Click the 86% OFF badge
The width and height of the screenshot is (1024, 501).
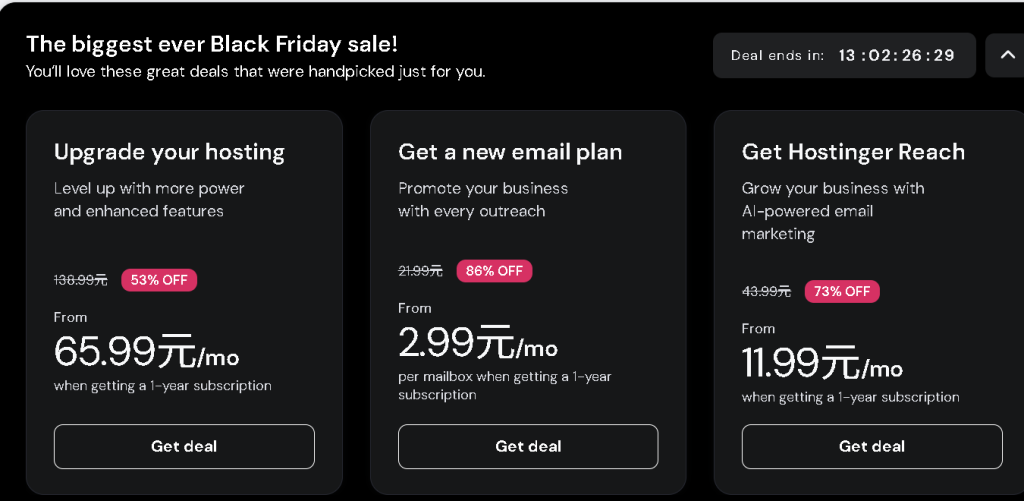(x=495, y=271)
